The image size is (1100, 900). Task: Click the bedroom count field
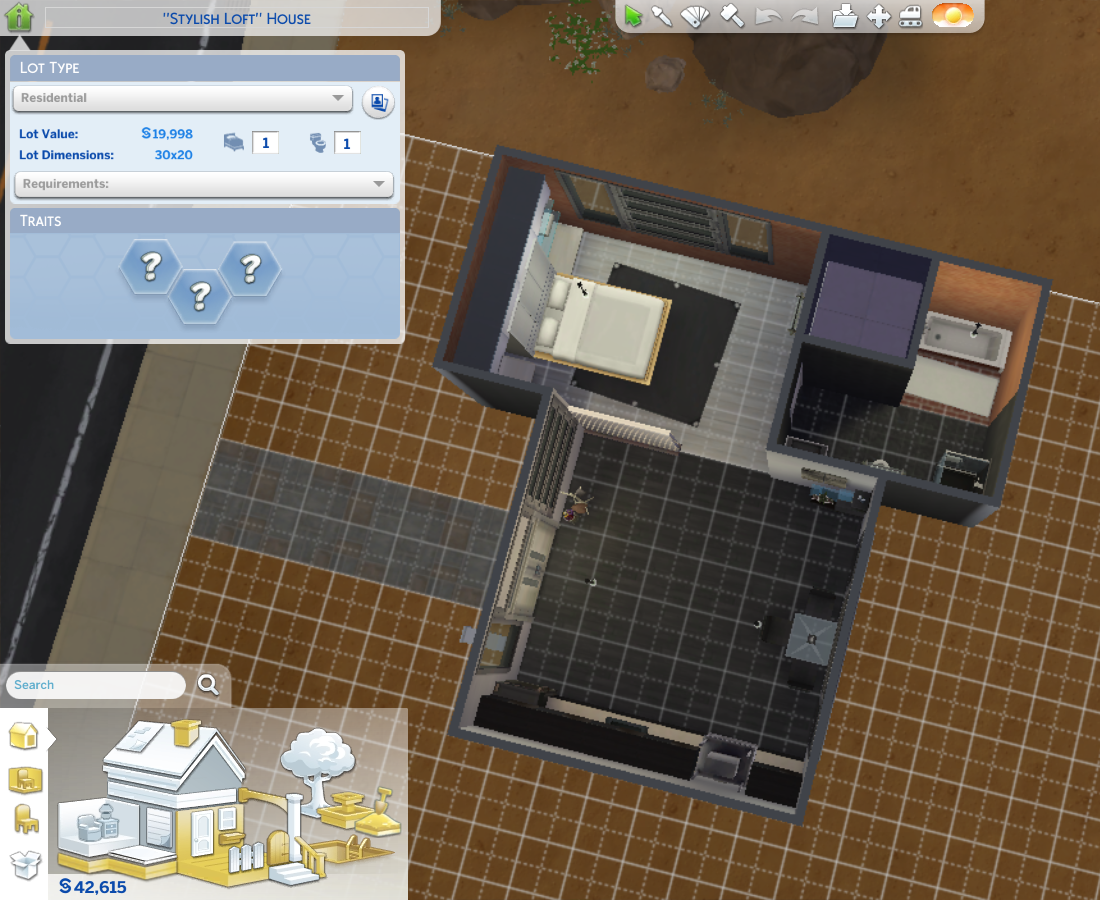[265, 143]
